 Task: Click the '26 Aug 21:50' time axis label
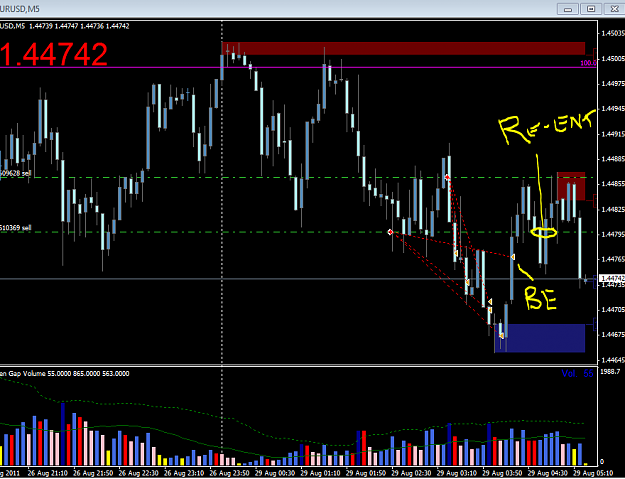94,473
